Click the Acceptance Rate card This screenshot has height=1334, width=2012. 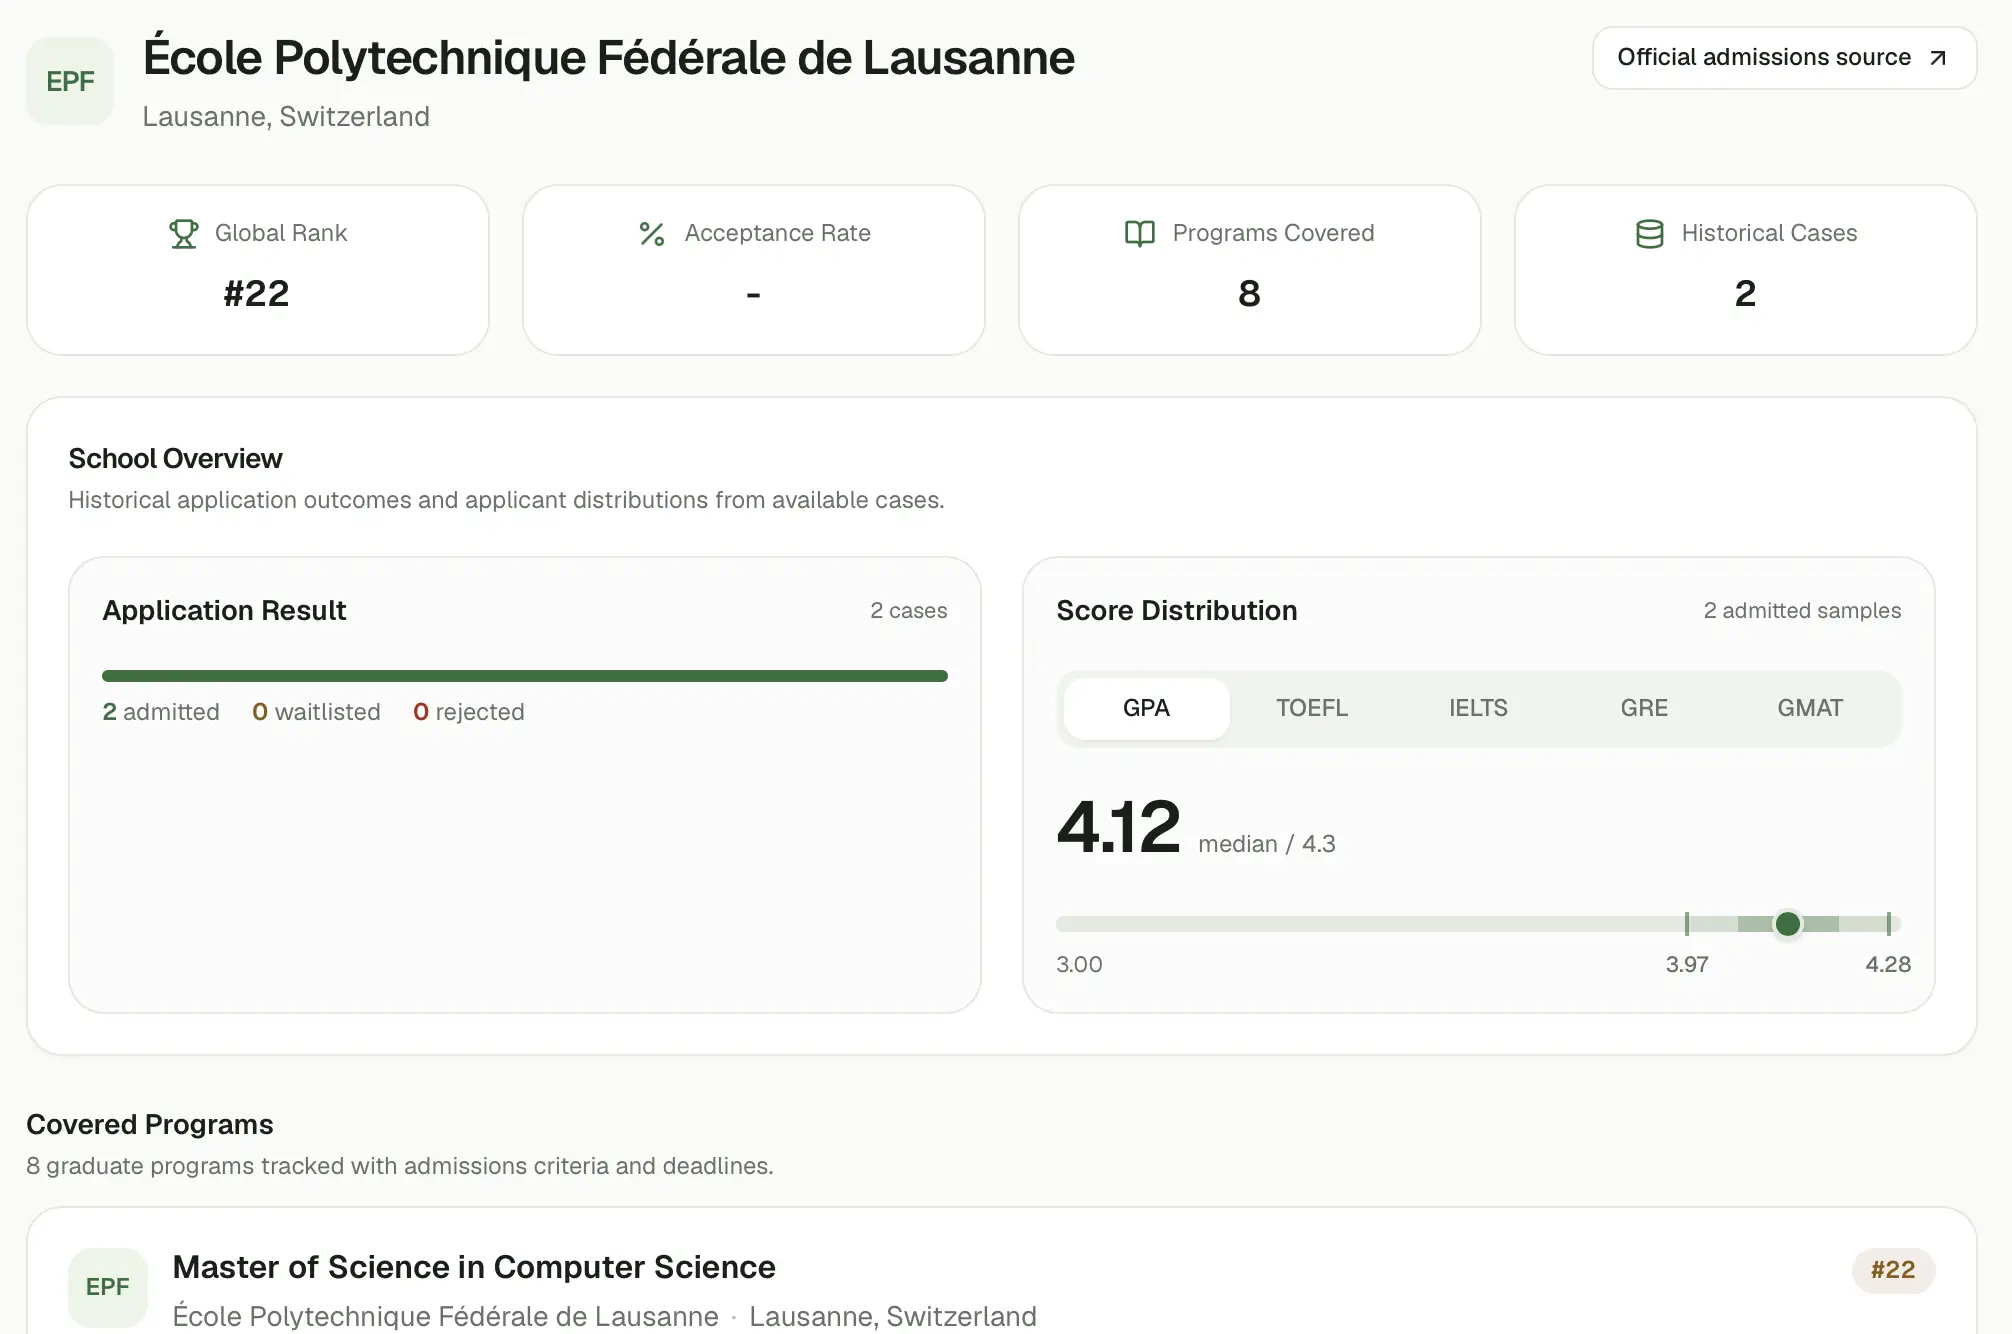754,270
